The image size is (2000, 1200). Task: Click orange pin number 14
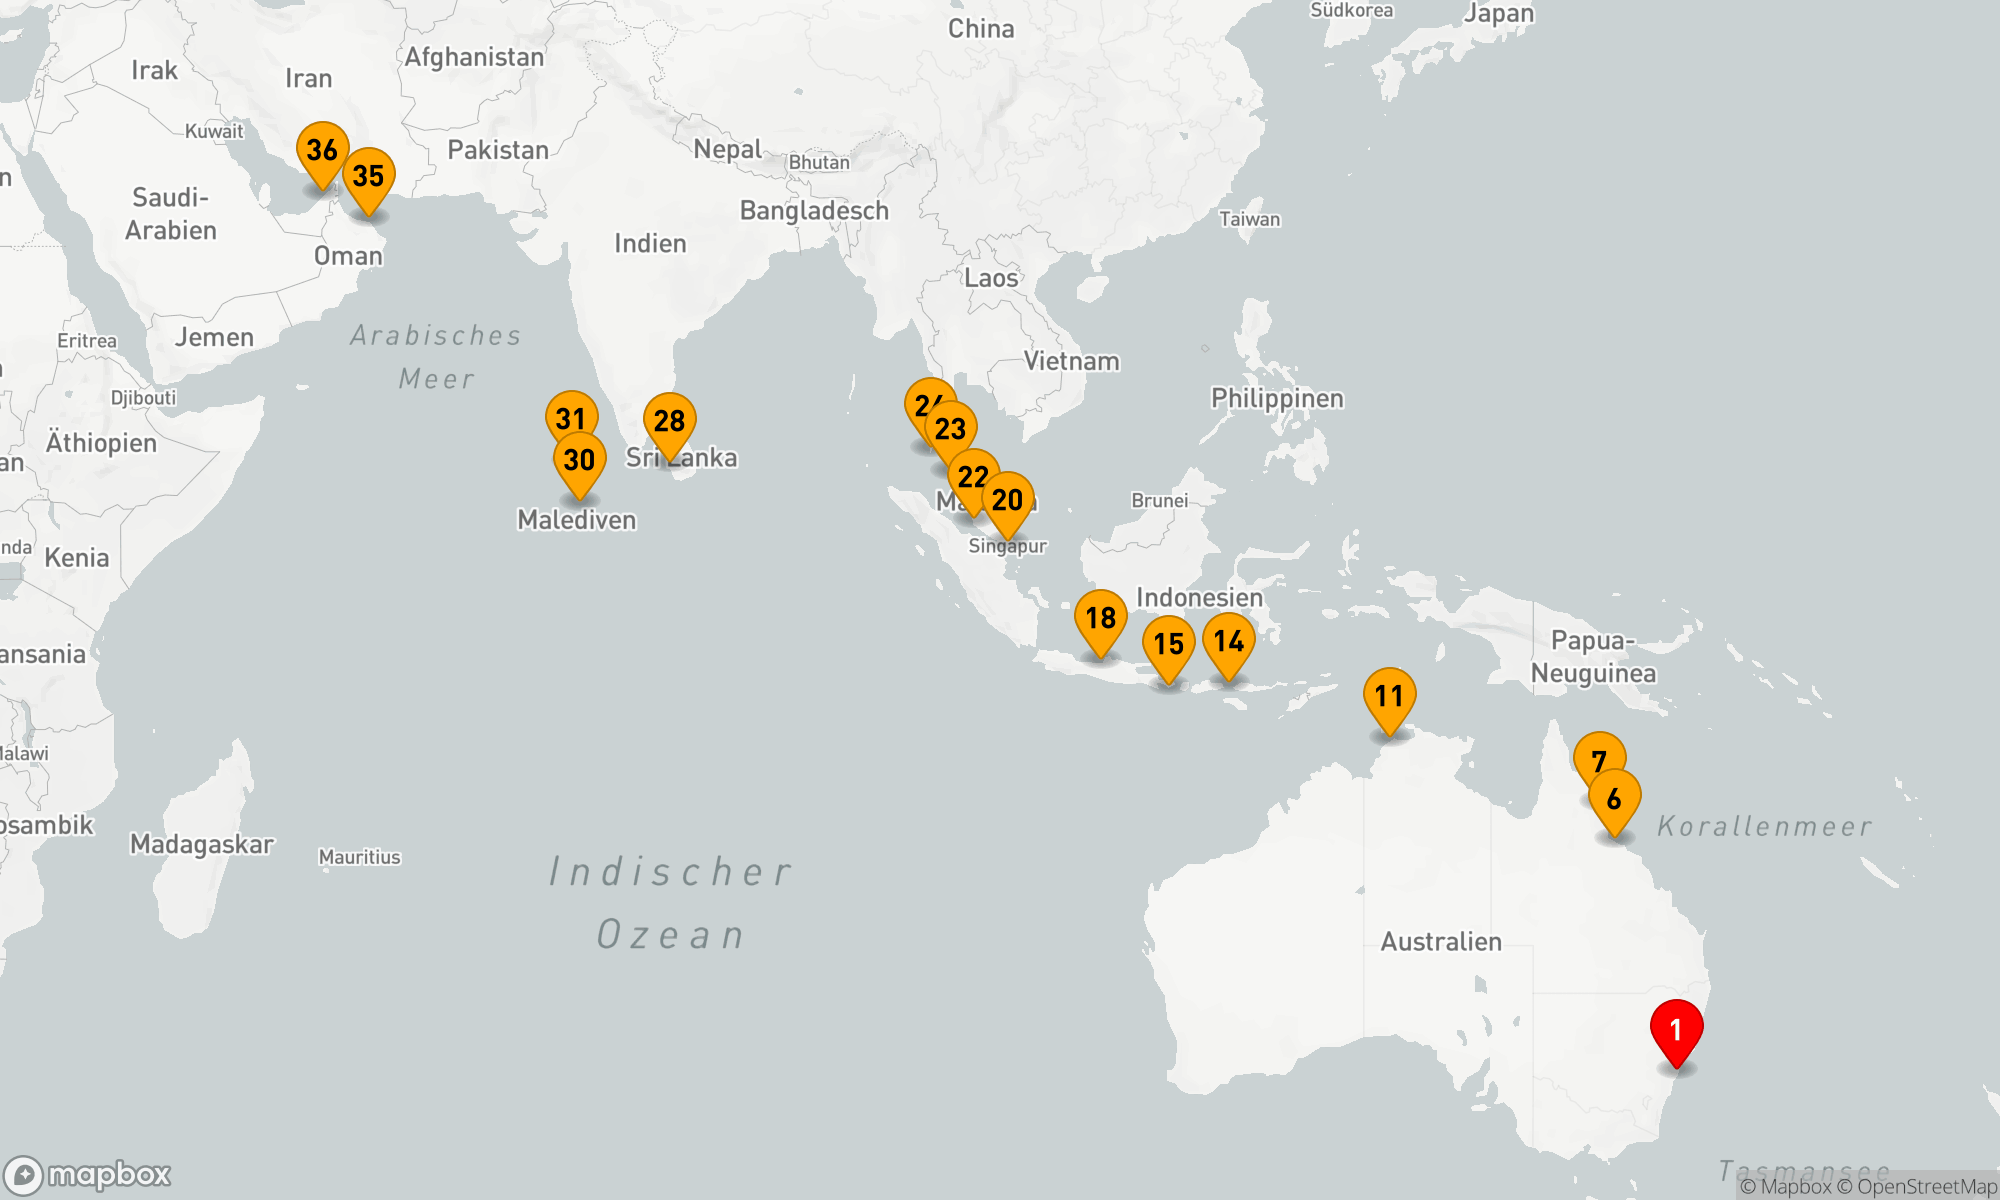tap(1229, 641)
